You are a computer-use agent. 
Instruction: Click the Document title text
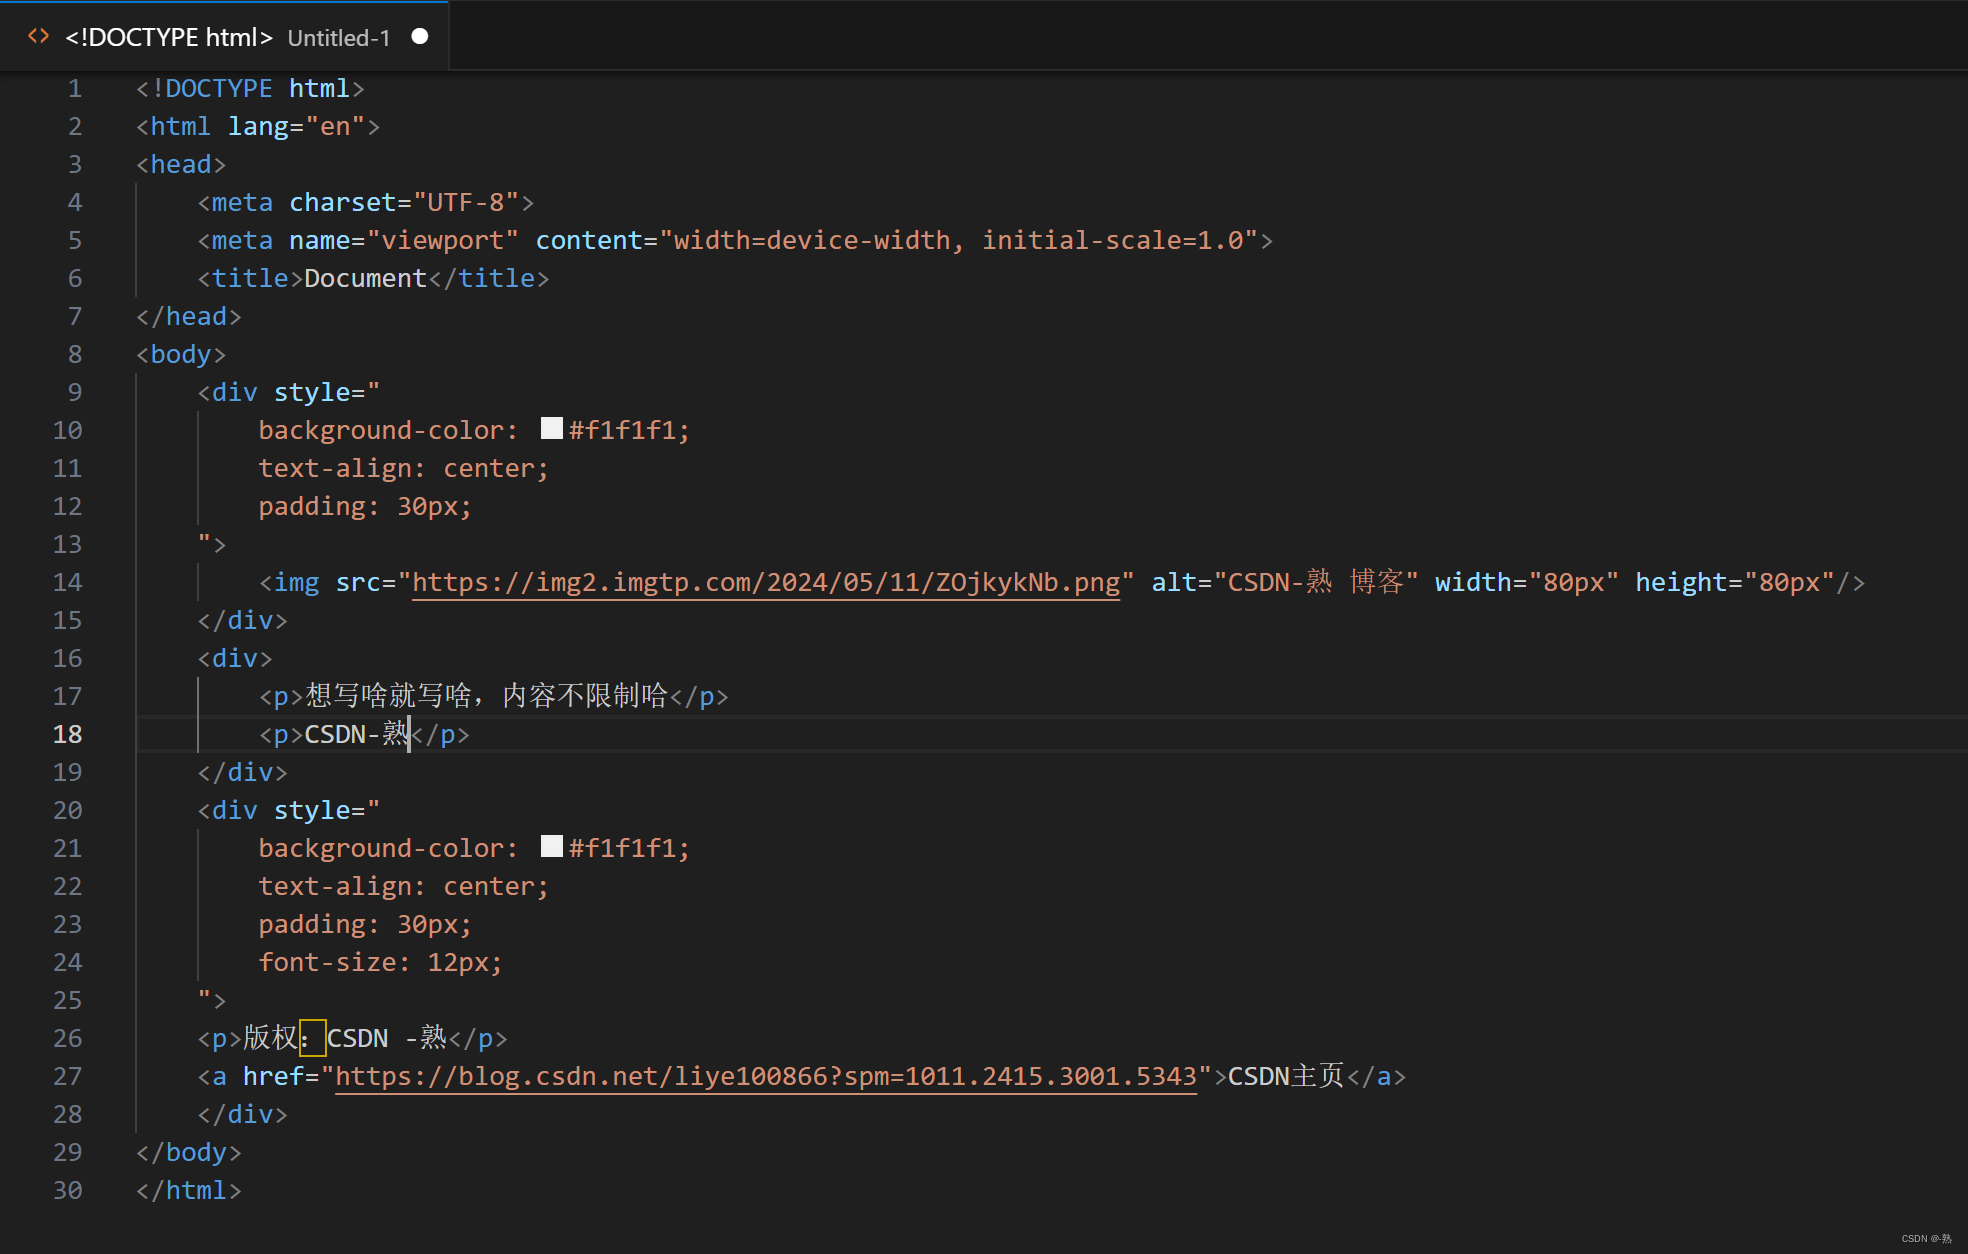point(366,278)
